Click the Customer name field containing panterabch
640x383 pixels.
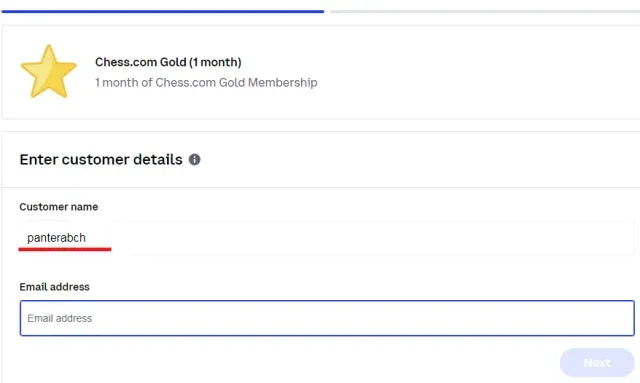pos(327,238)
